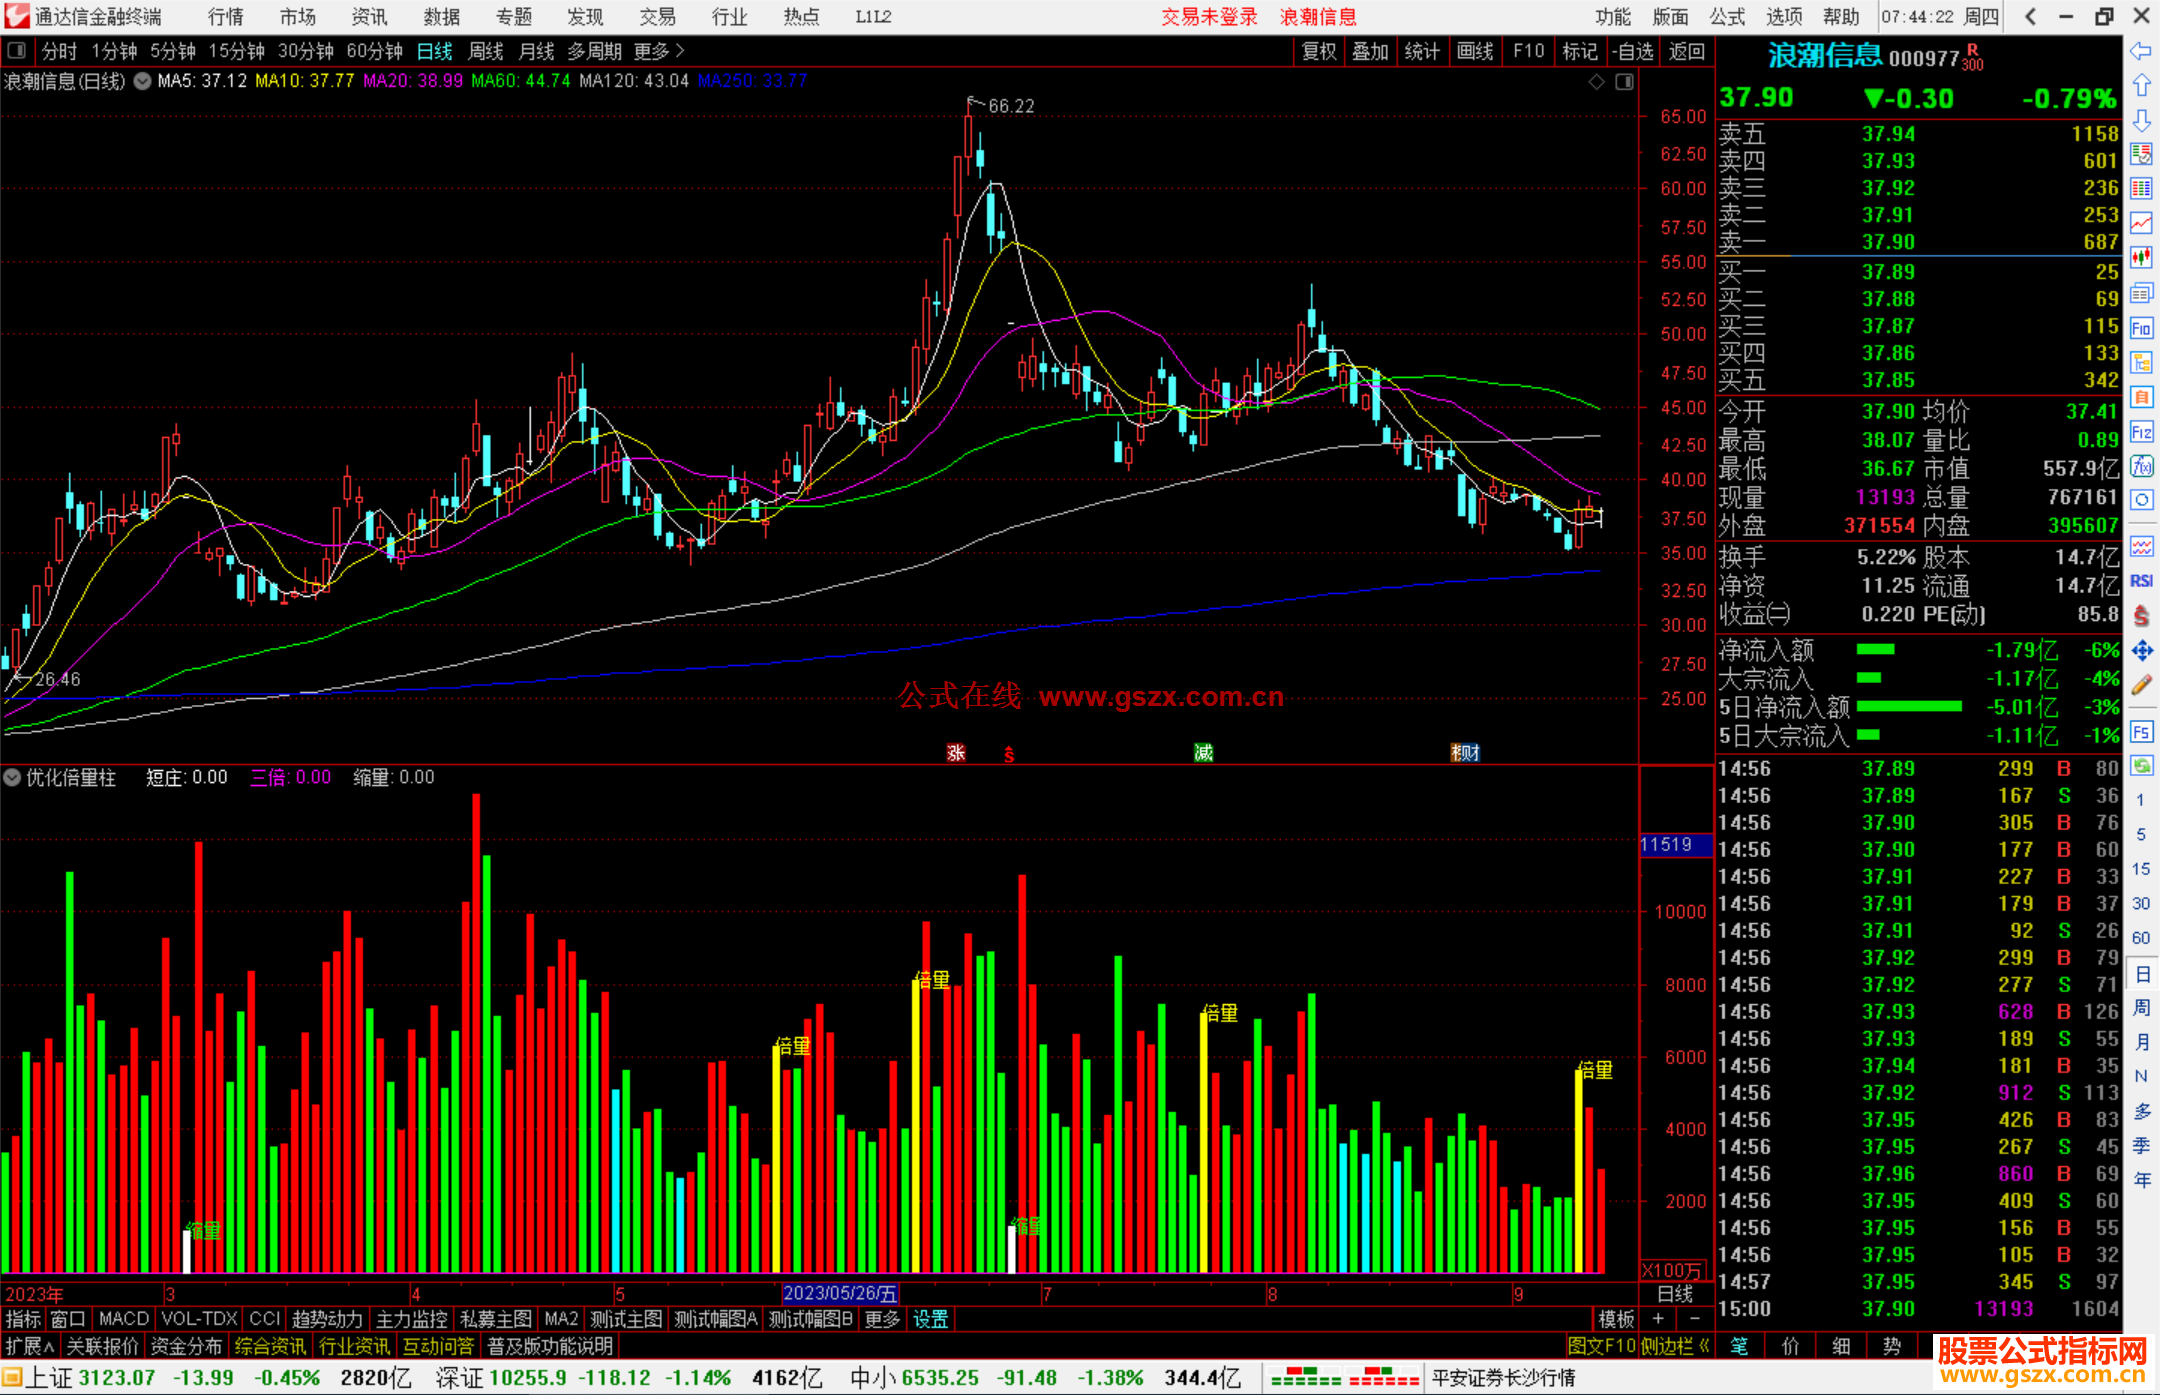Open the F10 company info sidebar icon
Screen dimensions: 2160x1395
pyautogui.click(x=2141, y=328)
